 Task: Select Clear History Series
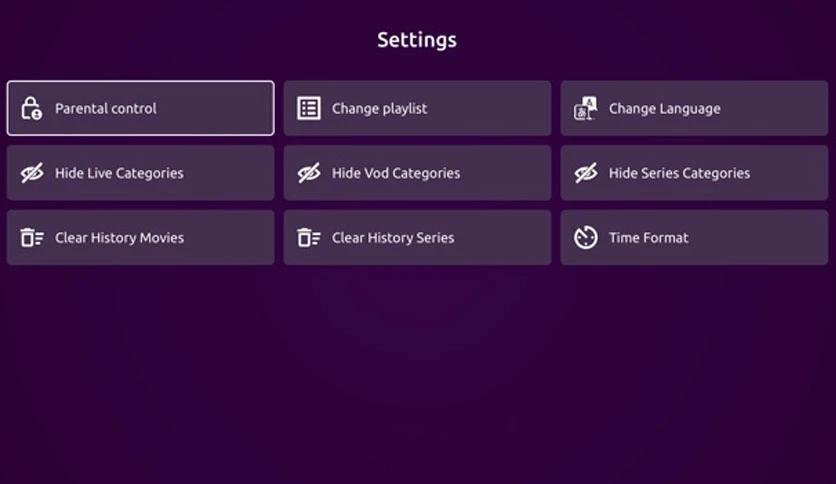(417, 238)
